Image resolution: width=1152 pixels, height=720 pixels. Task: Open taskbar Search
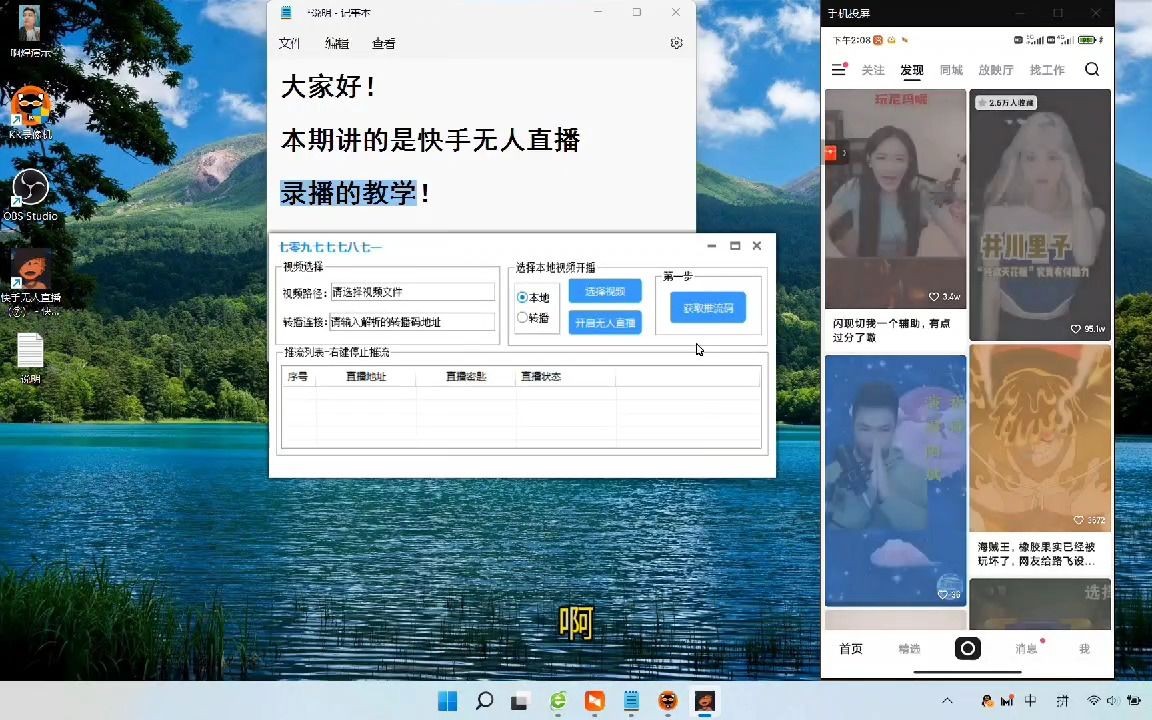(484, 701)
